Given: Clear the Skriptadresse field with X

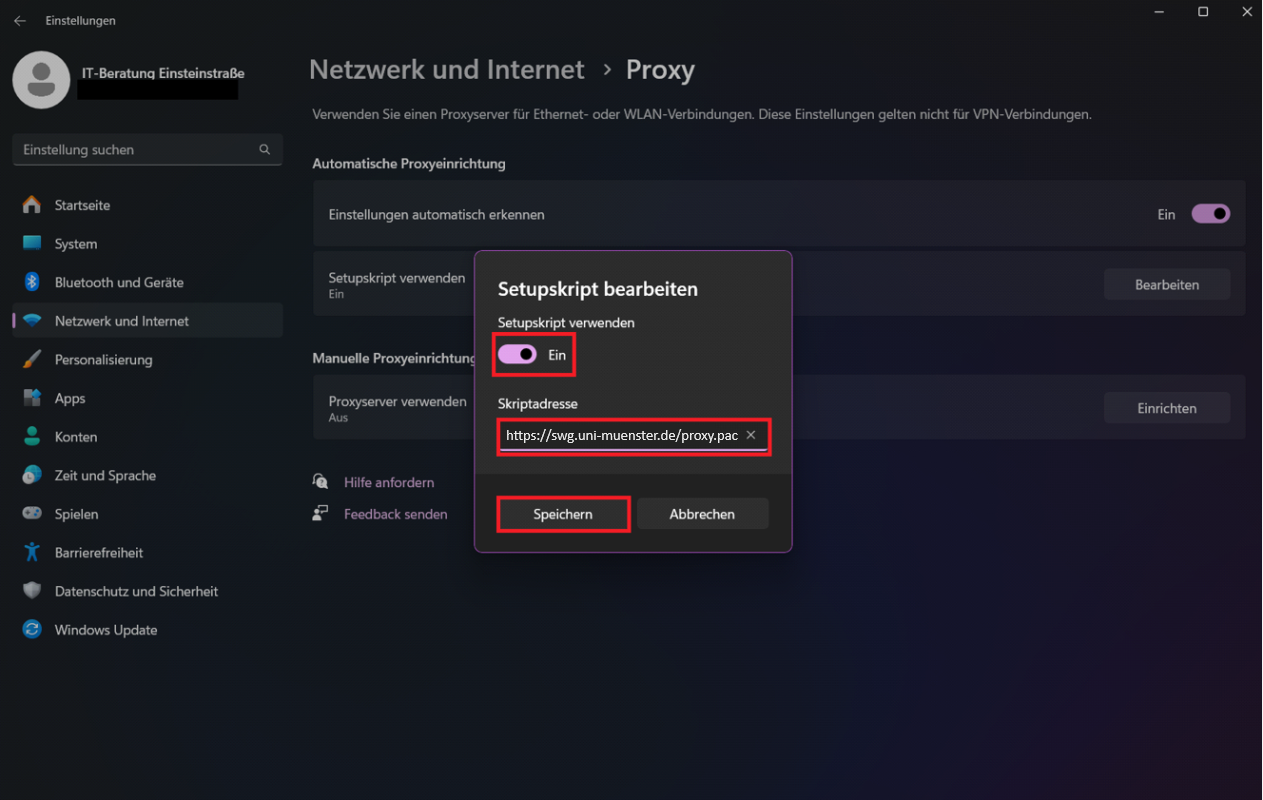Looking at the screenshot, I should coord(751,435).
